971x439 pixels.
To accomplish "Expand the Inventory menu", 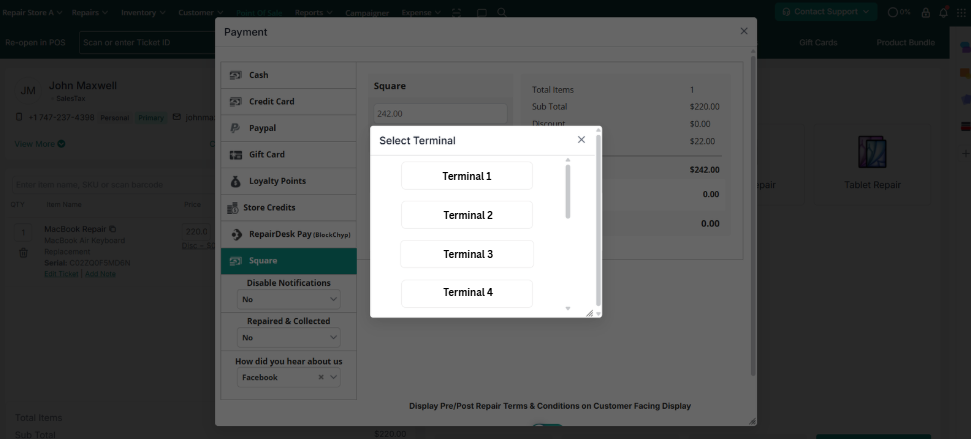I will 143,12.
